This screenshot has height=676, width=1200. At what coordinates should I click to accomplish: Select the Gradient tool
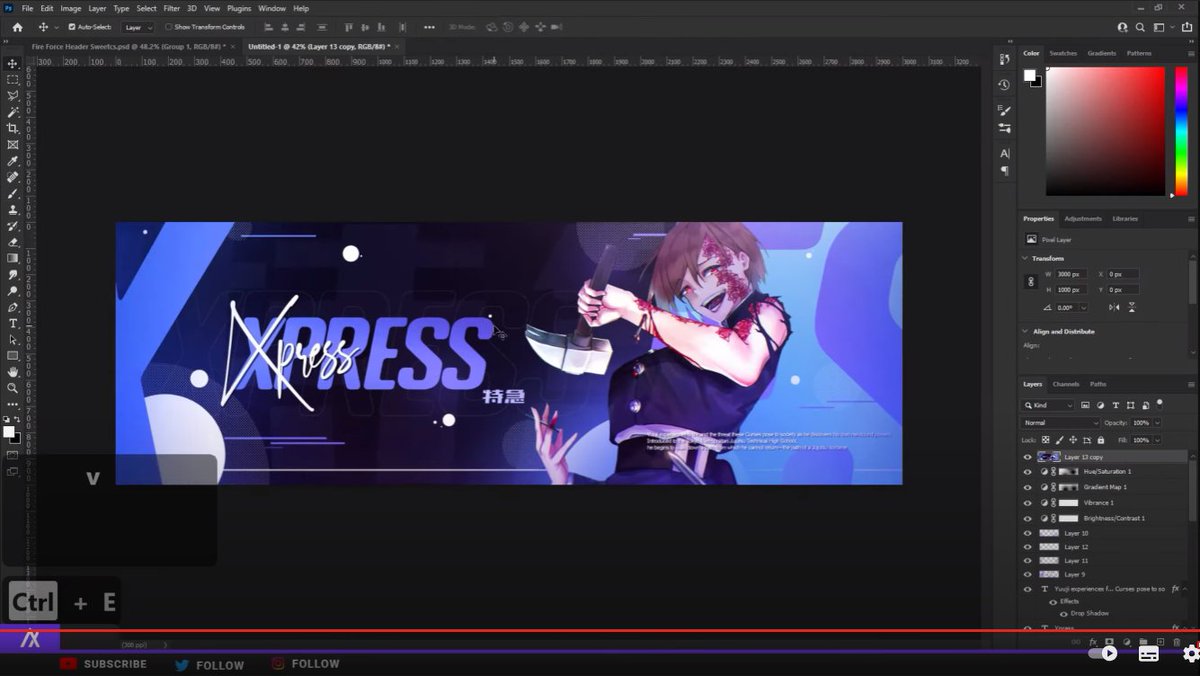tap(12, 258)
